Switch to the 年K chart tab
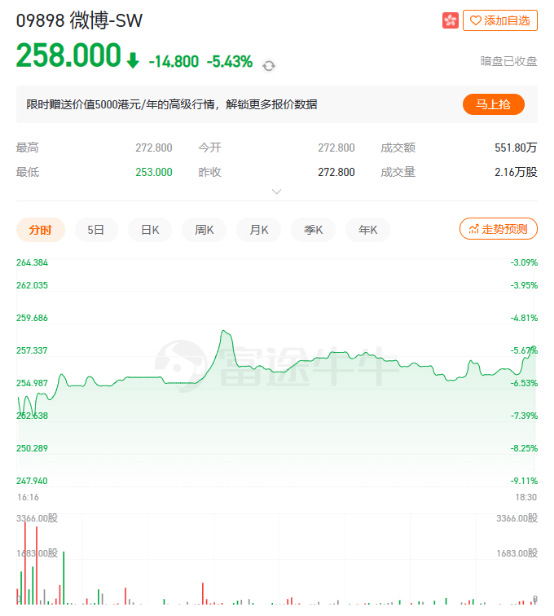 (x=367, y=230)
